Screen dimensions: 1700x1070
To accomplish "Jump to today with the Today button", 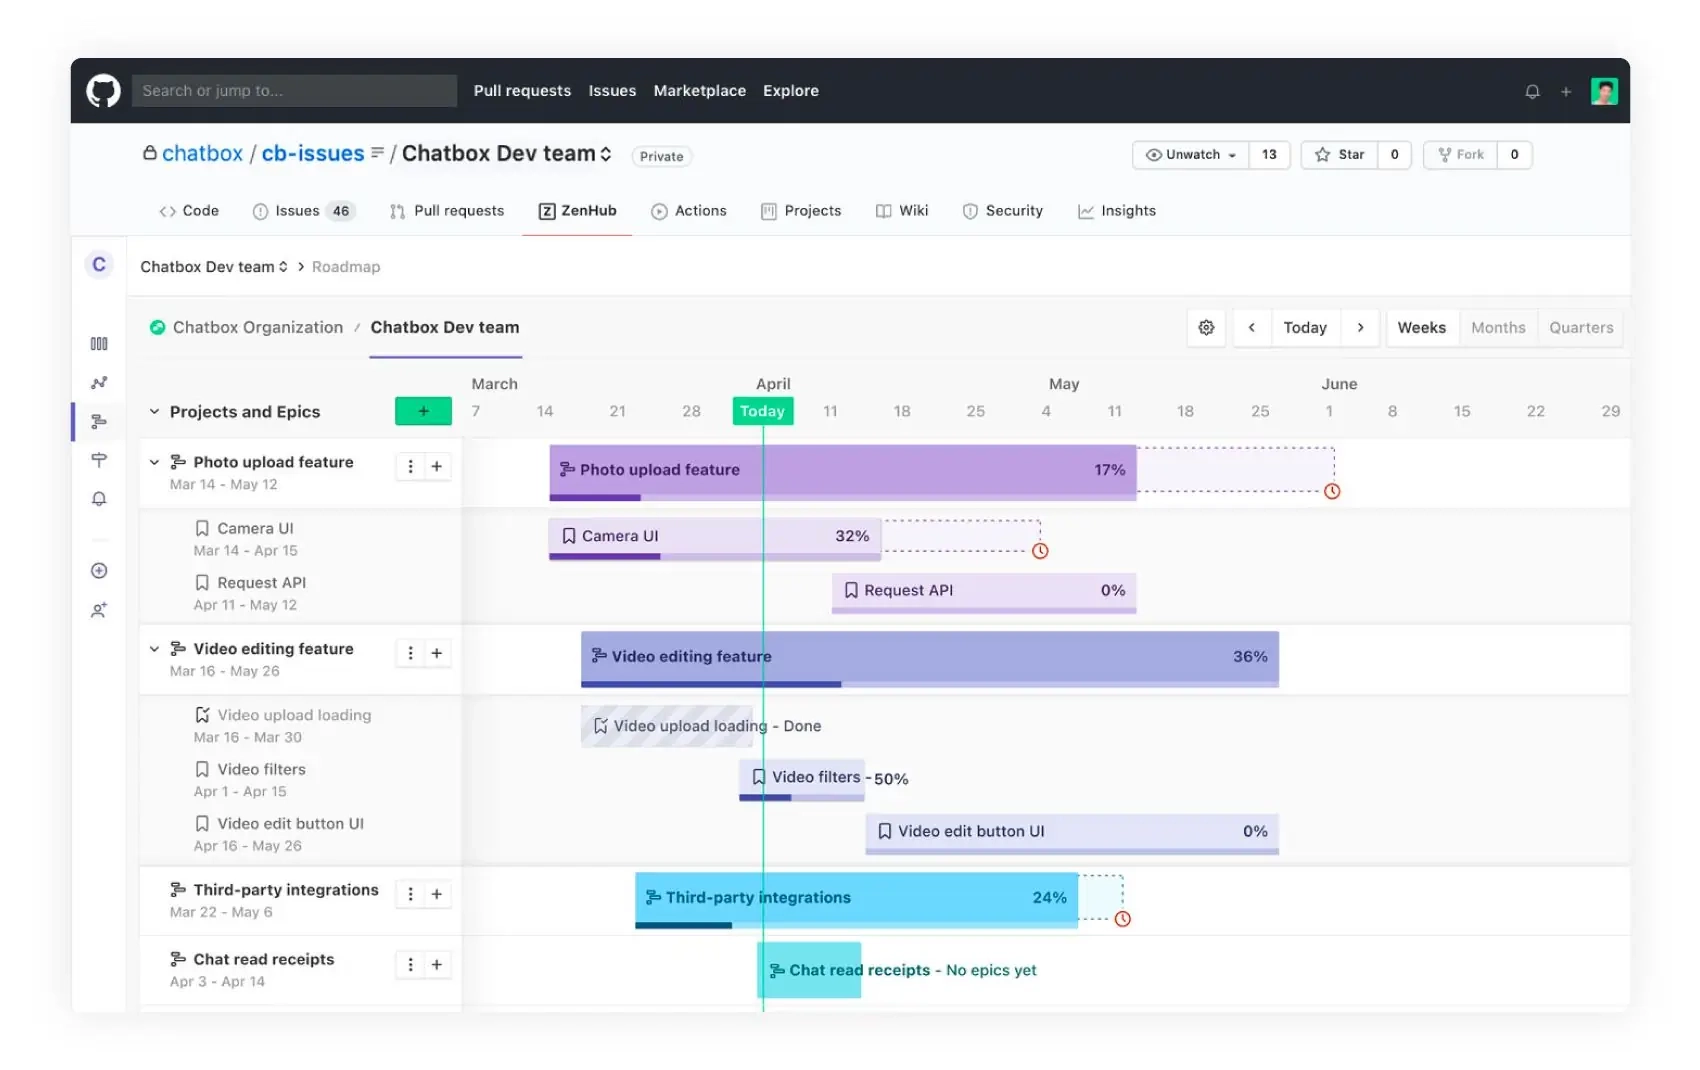I will (1305, 328).
